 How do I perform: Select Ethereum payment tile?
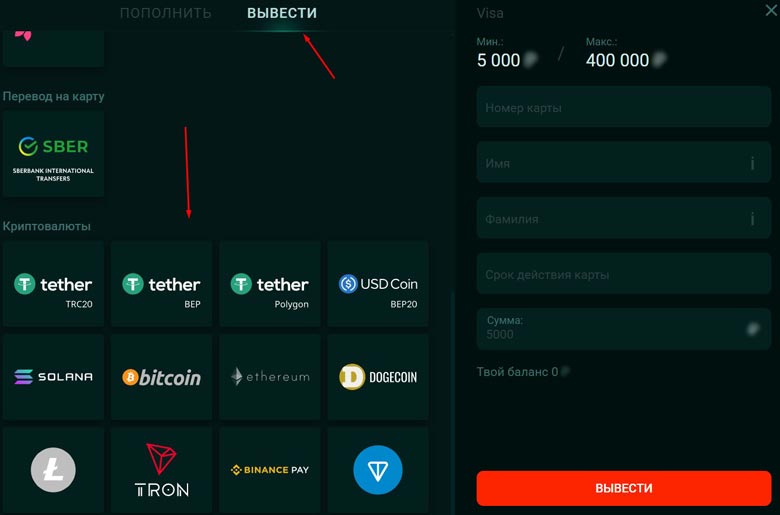[x=270, y=377]
